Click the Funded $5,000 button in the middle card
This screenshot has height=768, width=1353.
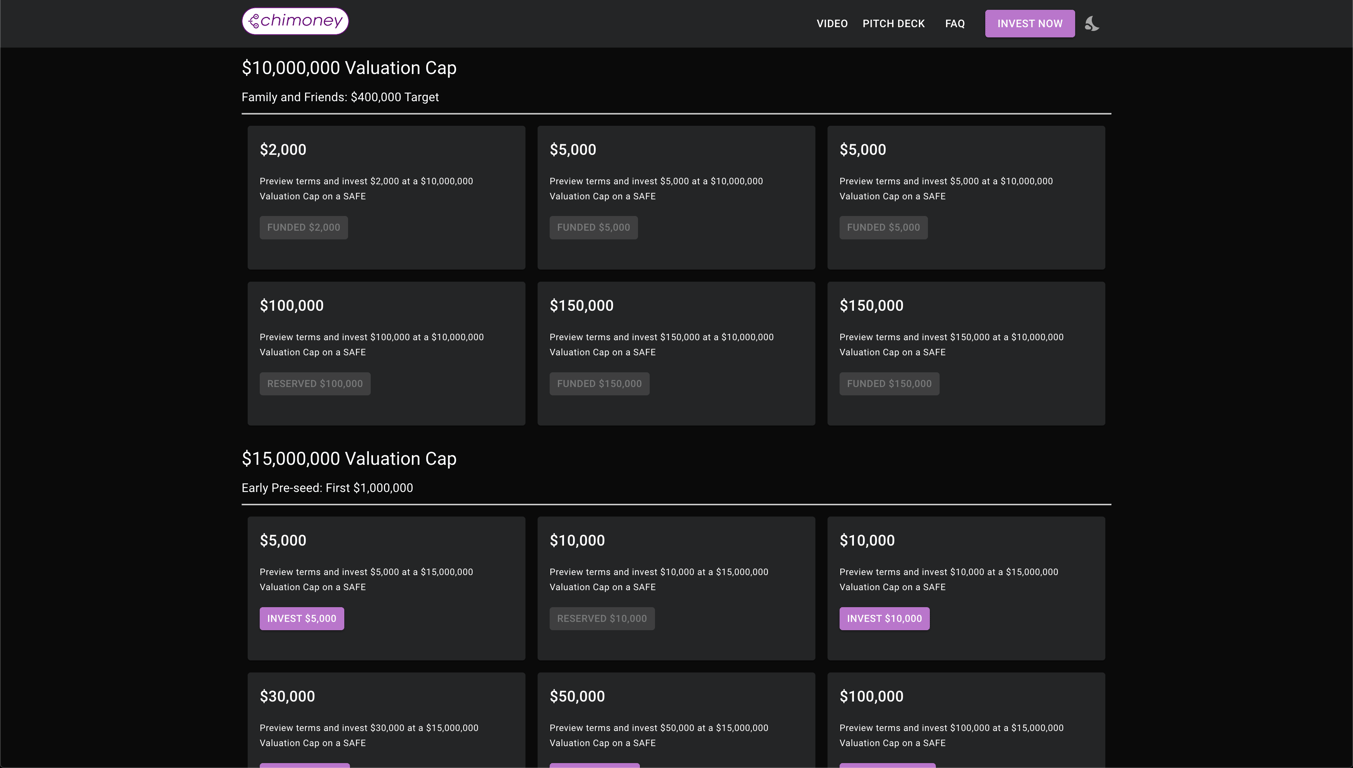[x=593, y=228]
